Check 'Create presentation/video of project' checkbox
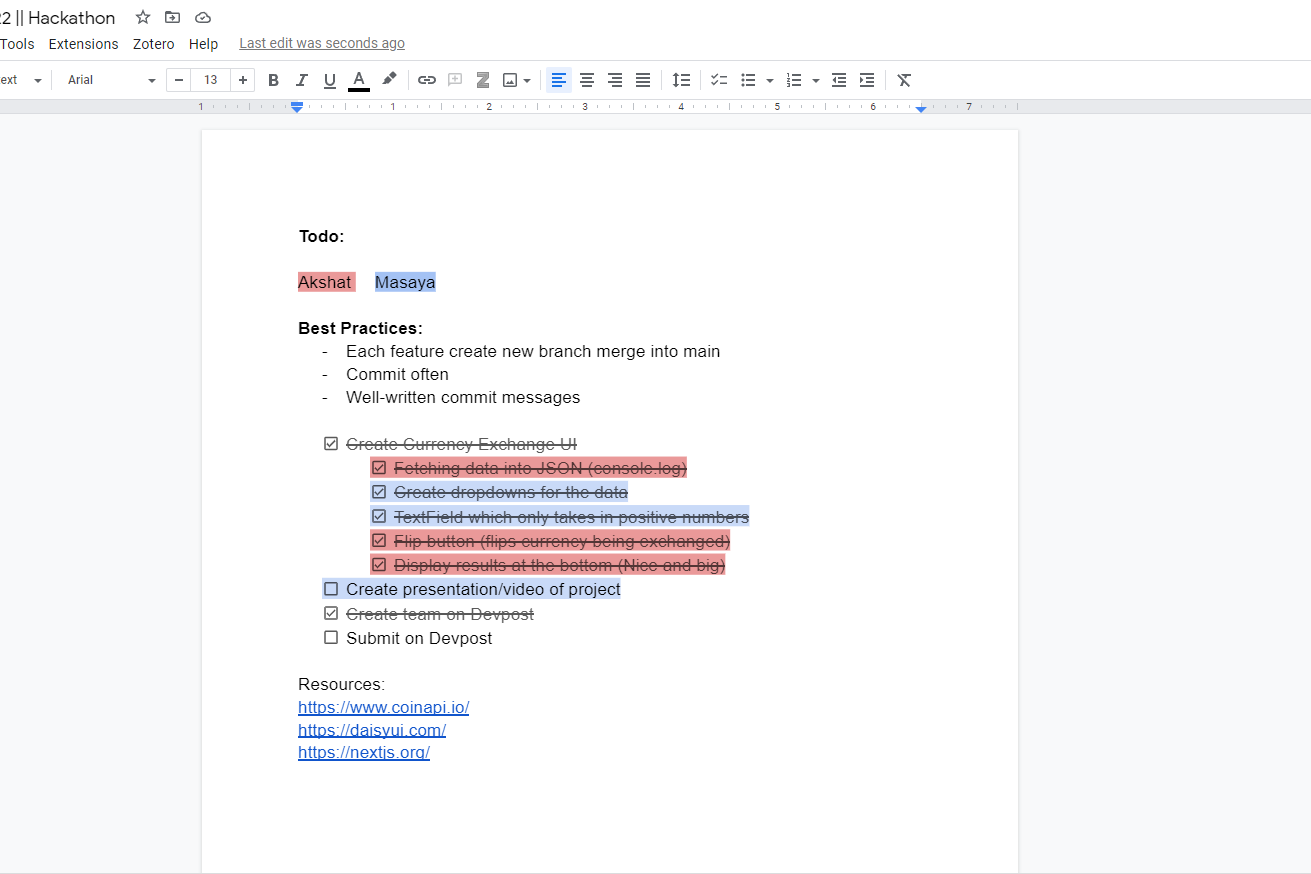 331,589
